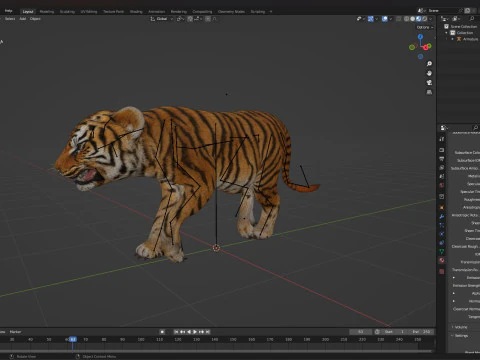Open proportional editing falloff menu
Screen dimensions: 480x360
214,19
